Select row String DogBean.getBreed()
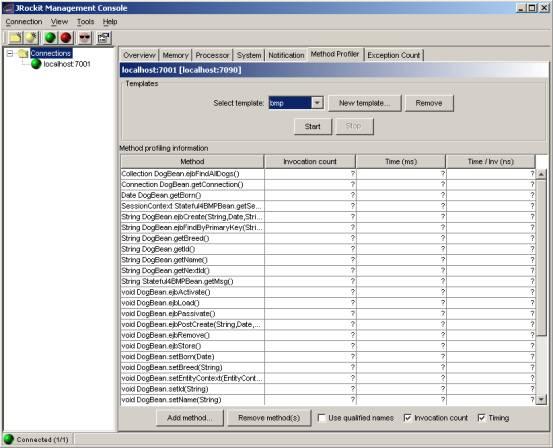Image resolution: width=553 pixels, height=448 pixels. tap(328, 238)
